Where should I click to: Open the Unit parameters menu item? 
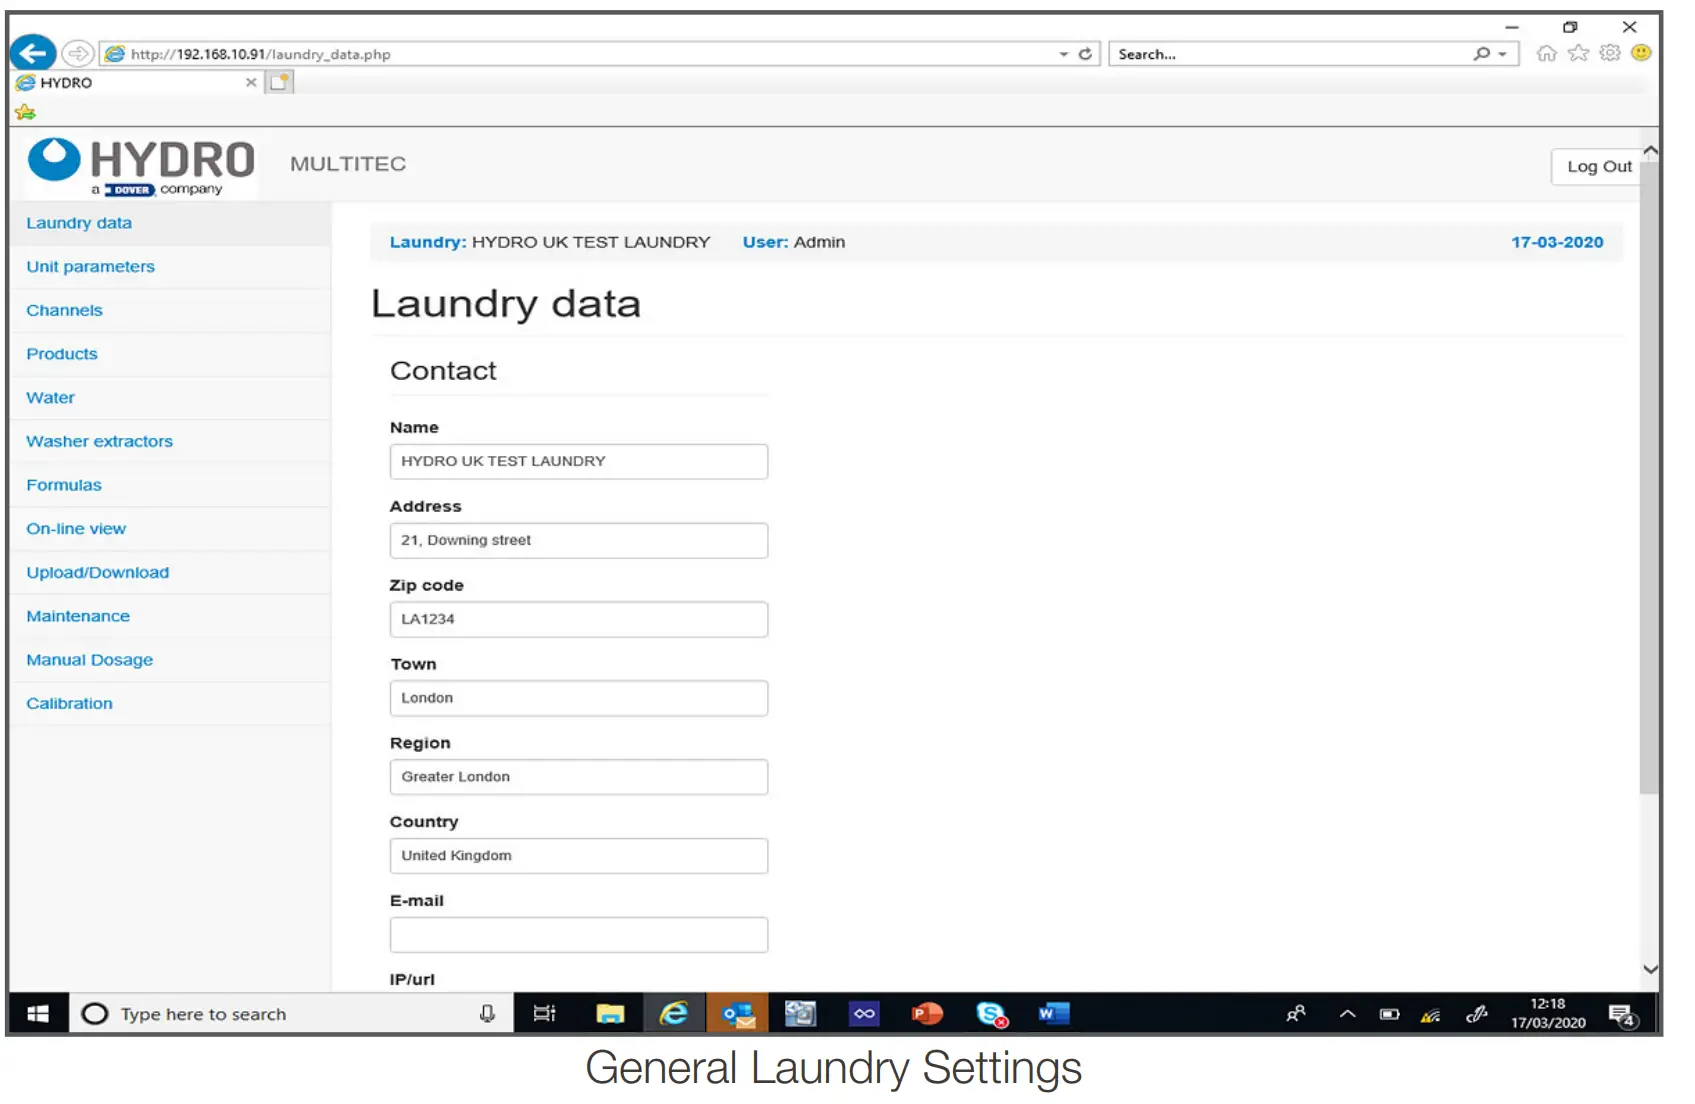coord(90,267)
